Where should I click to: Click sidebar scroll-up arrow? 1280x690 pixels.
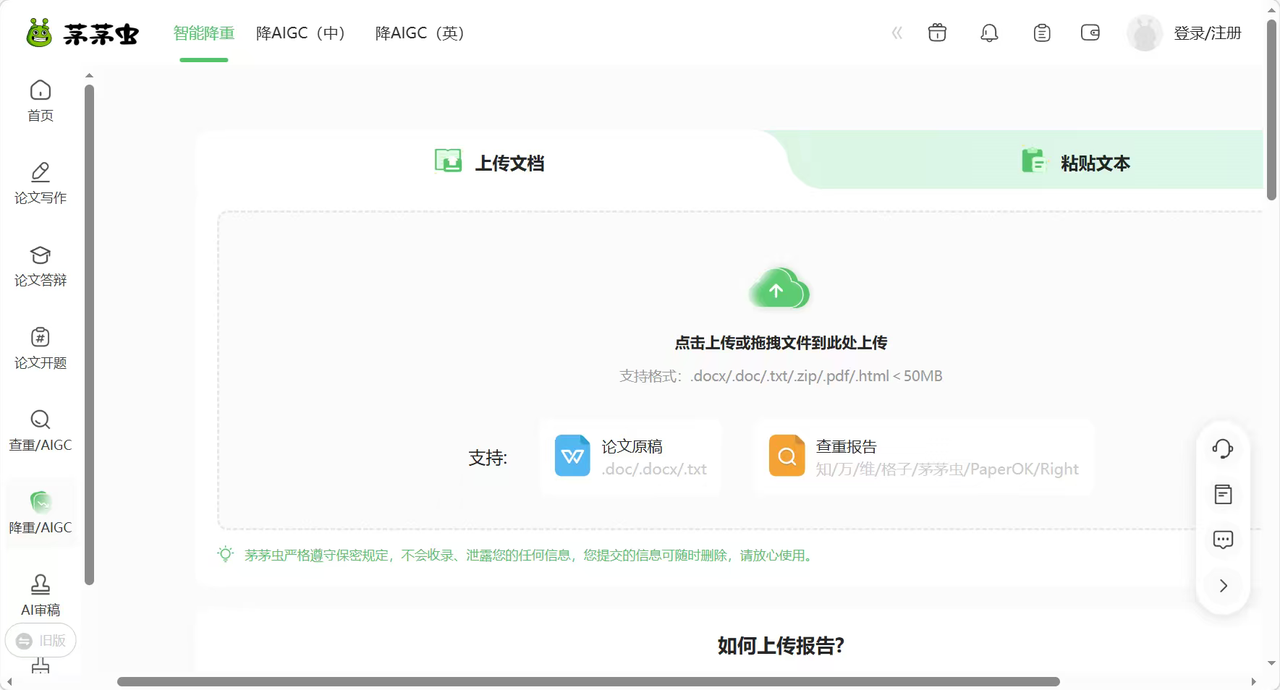pos(89,75)
